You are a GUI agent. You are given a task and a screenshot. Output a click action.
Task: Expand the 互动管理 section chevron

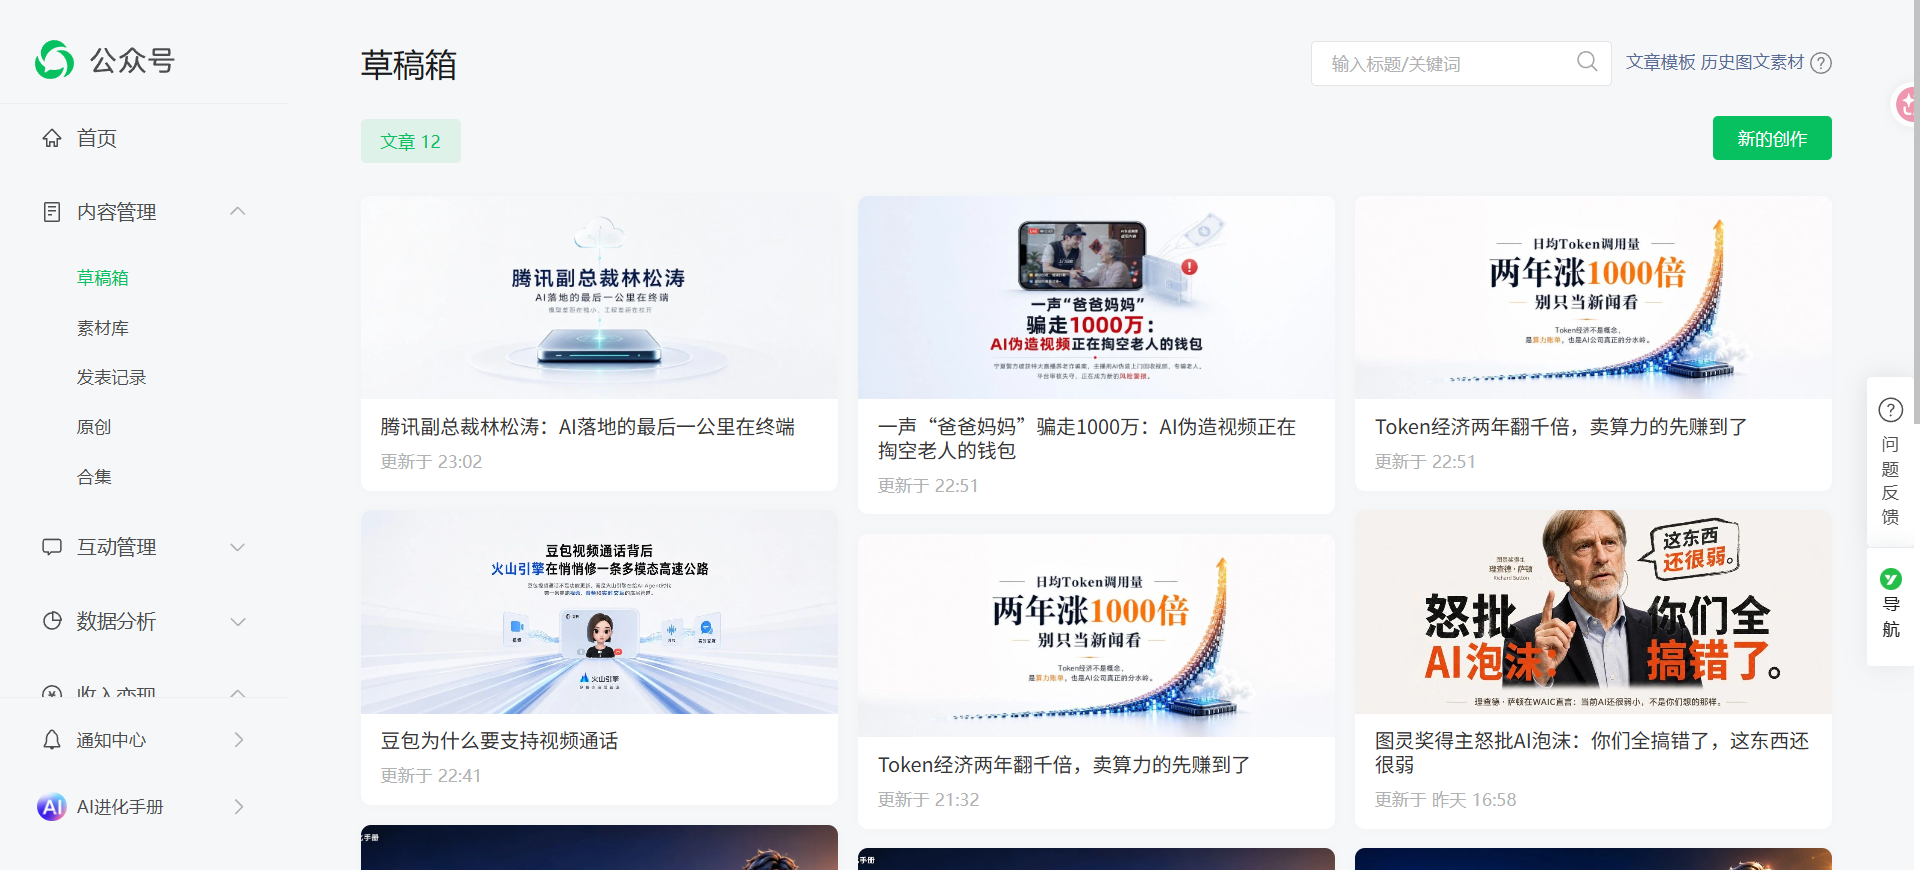pos(238,547)
